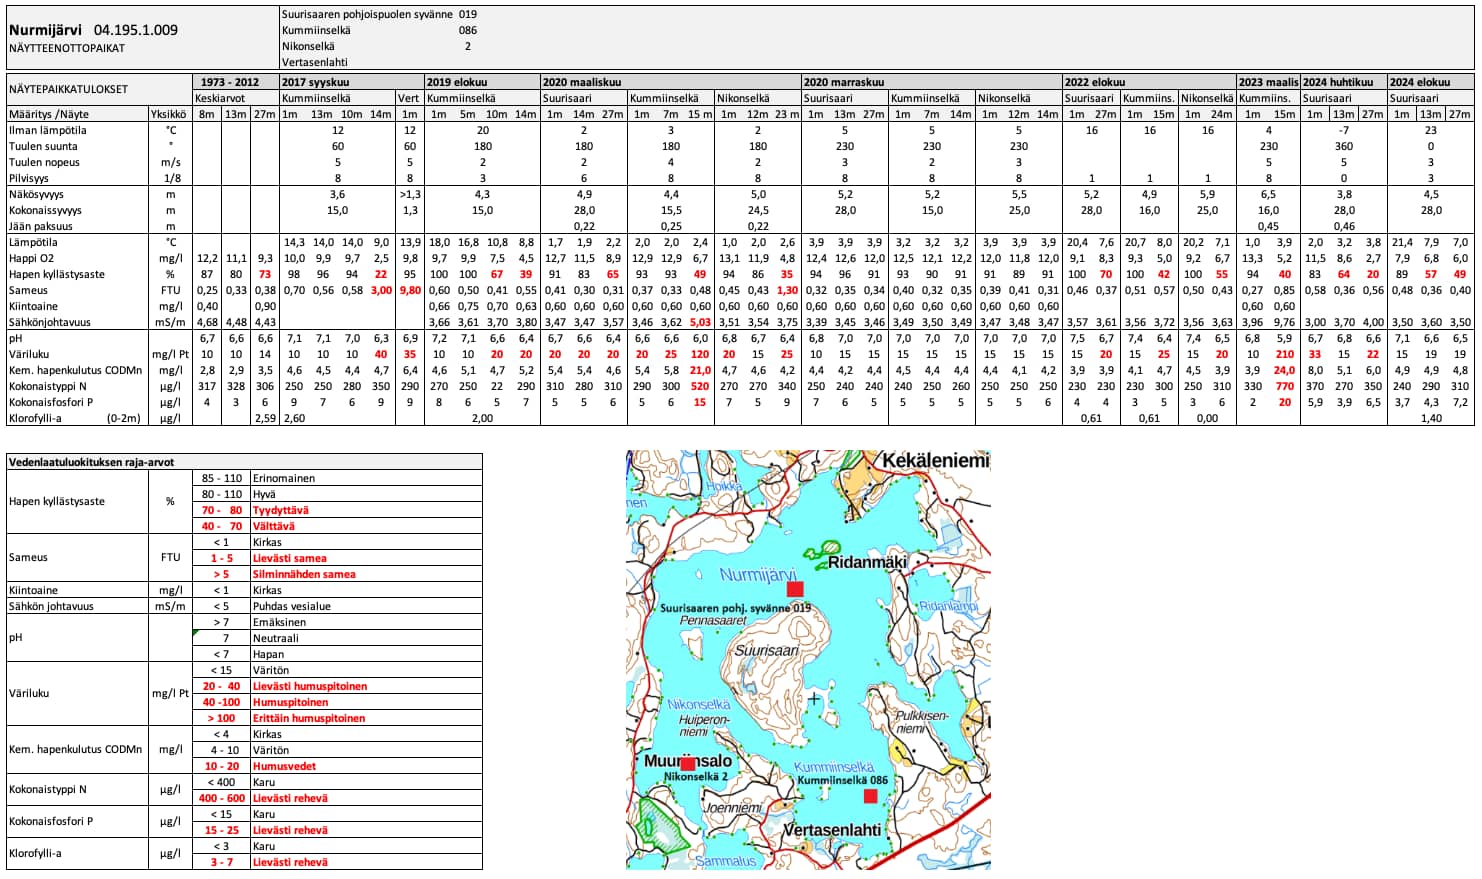Image resolution: width=1482 pixels, height=879 pixels.
Task: Select the title 'Nurmijärvi 04.195.1.009'
Action: pyautogui.click(x=93, y=30)
